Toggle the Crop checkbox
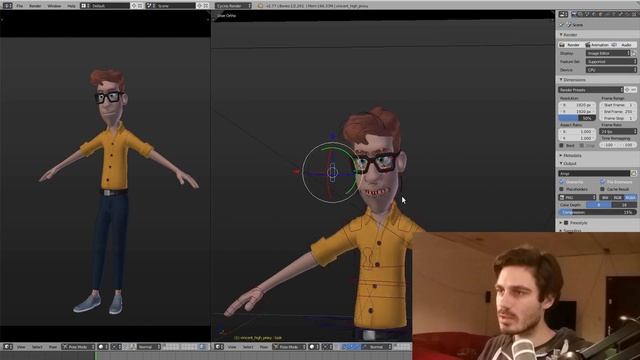The image size is (640, 360). [x=582, y=145]
